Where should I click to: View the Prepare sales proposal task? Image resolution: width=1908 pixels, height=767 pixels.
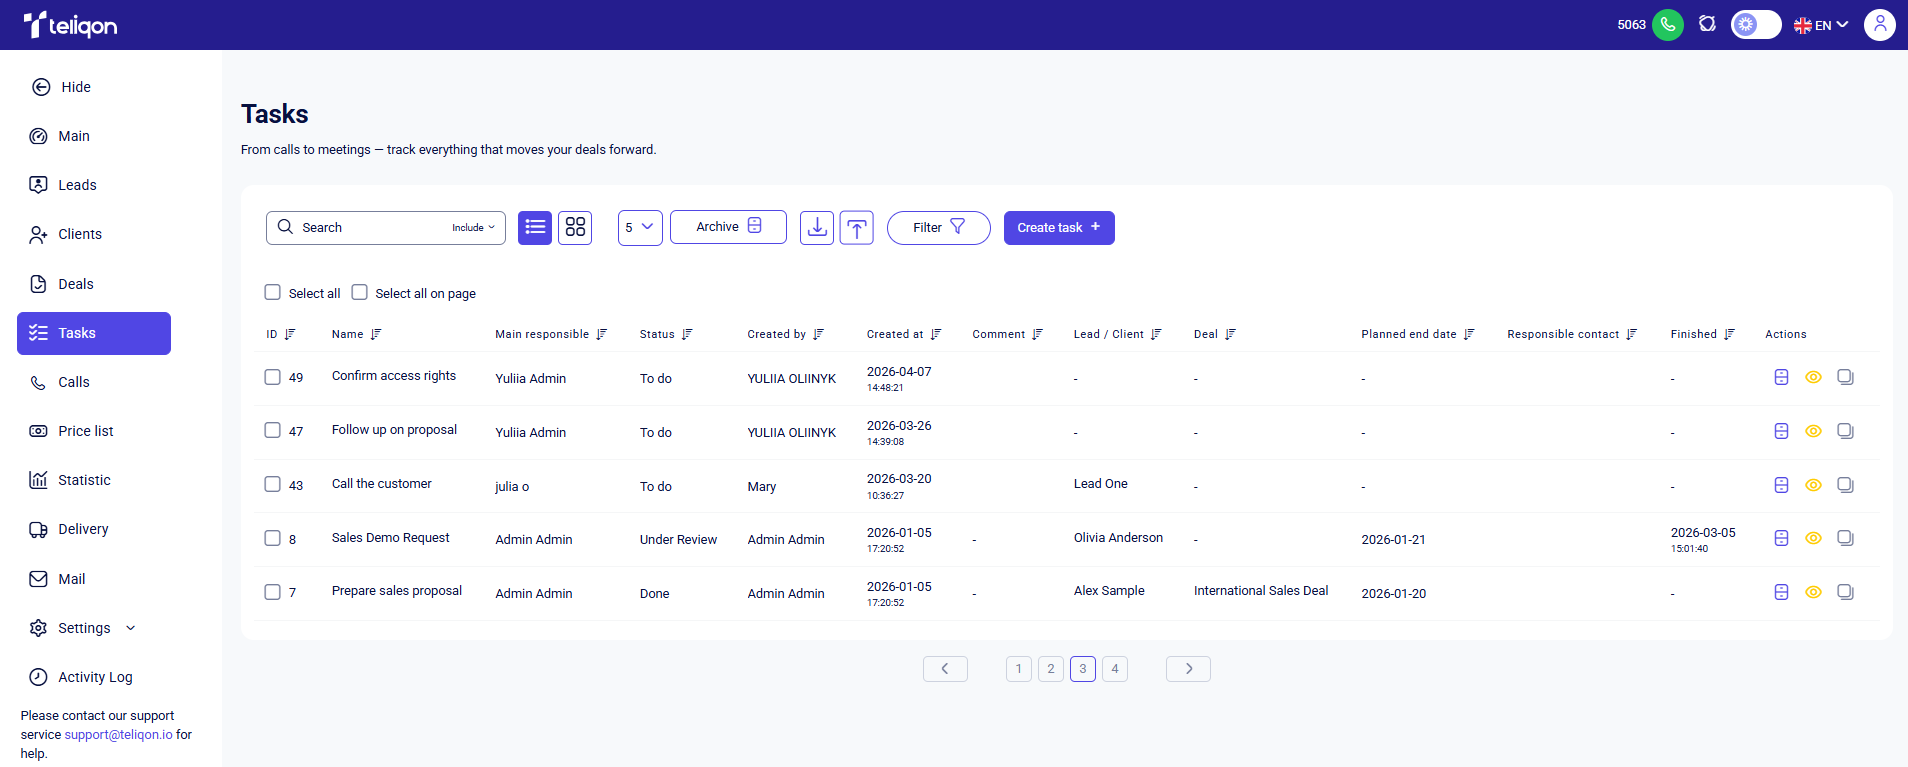click(x=1813, y=592)
